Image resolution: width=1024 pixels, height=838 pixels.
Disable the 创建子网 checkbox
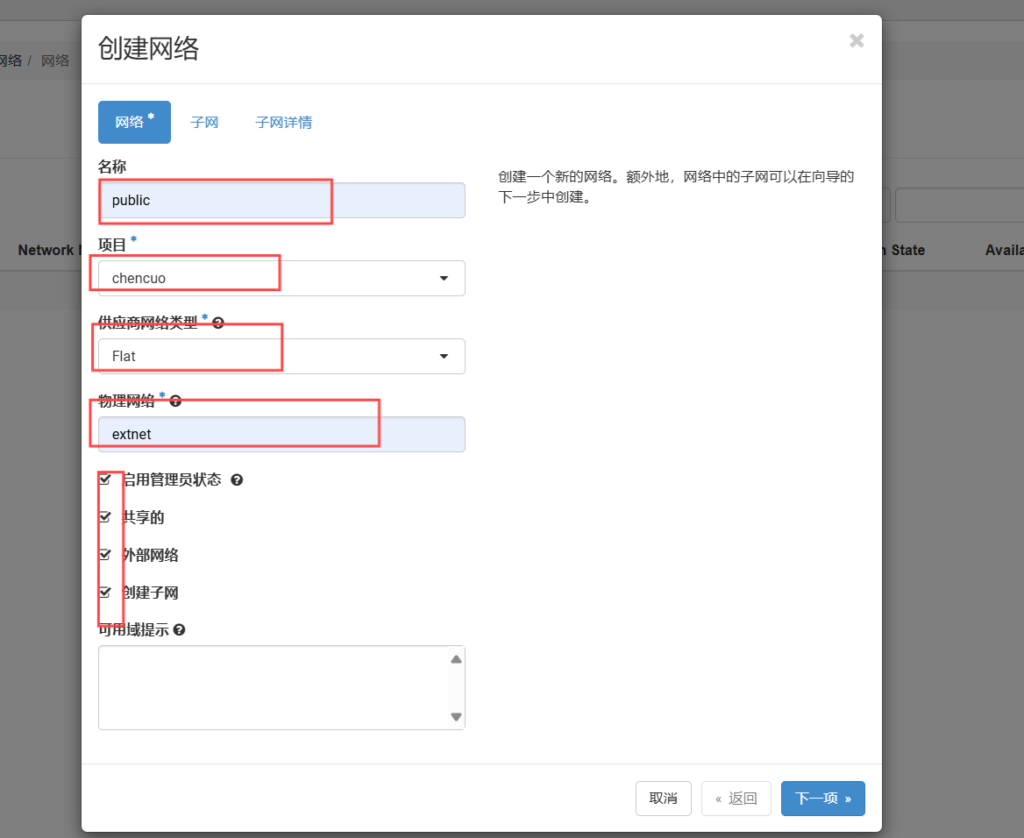(x=105, y=592)
